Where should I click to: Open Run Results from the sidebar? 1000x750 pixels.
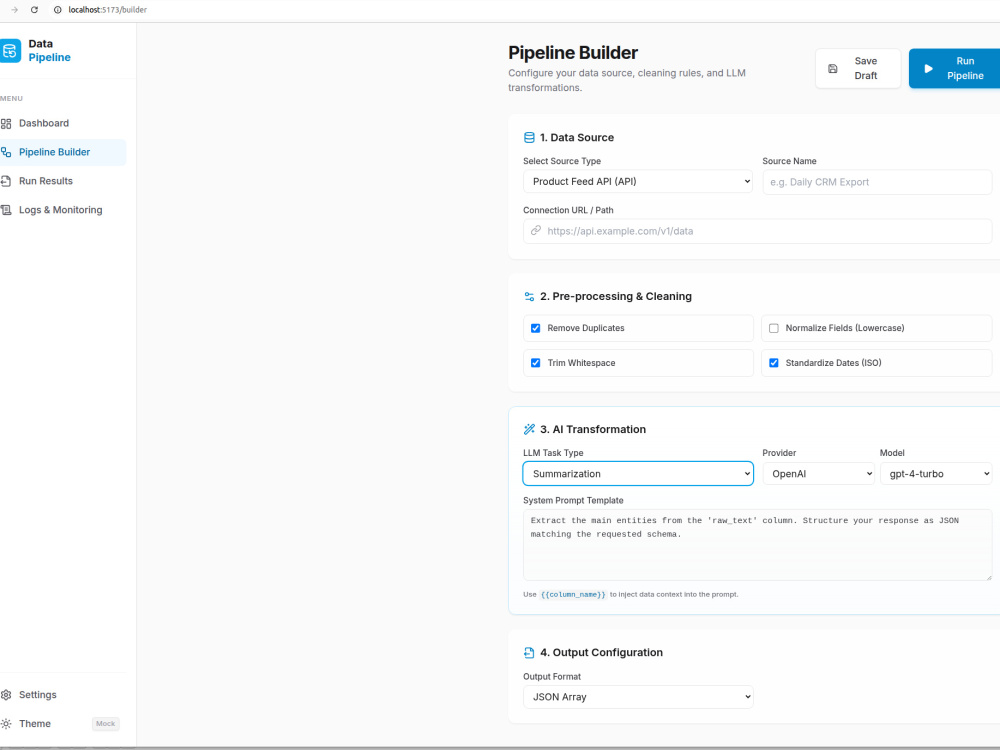click(63, 181)
